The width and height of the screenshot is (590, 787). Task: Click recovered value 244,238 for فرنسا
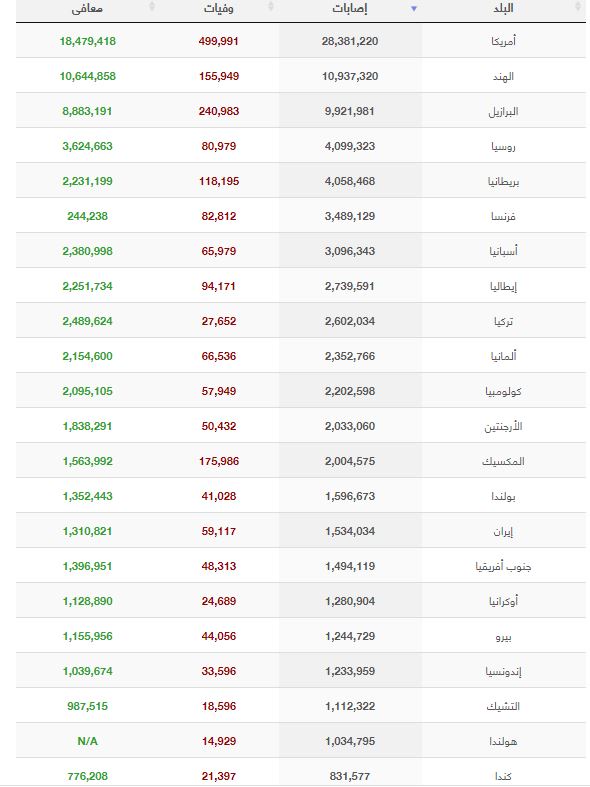point(87,216)
